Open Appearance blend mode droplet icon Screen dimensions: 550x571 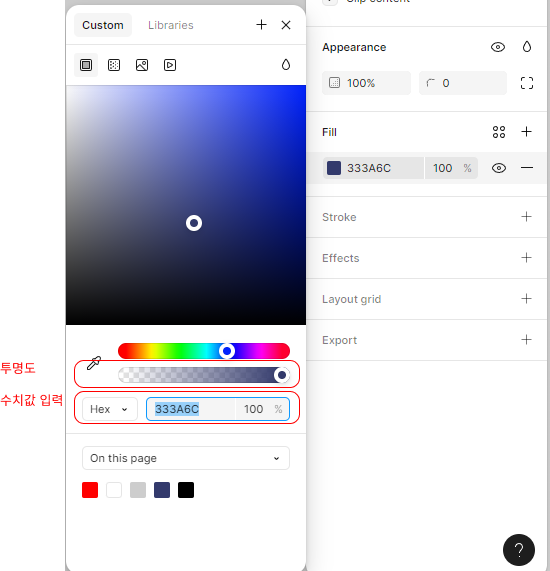(527, 47)
